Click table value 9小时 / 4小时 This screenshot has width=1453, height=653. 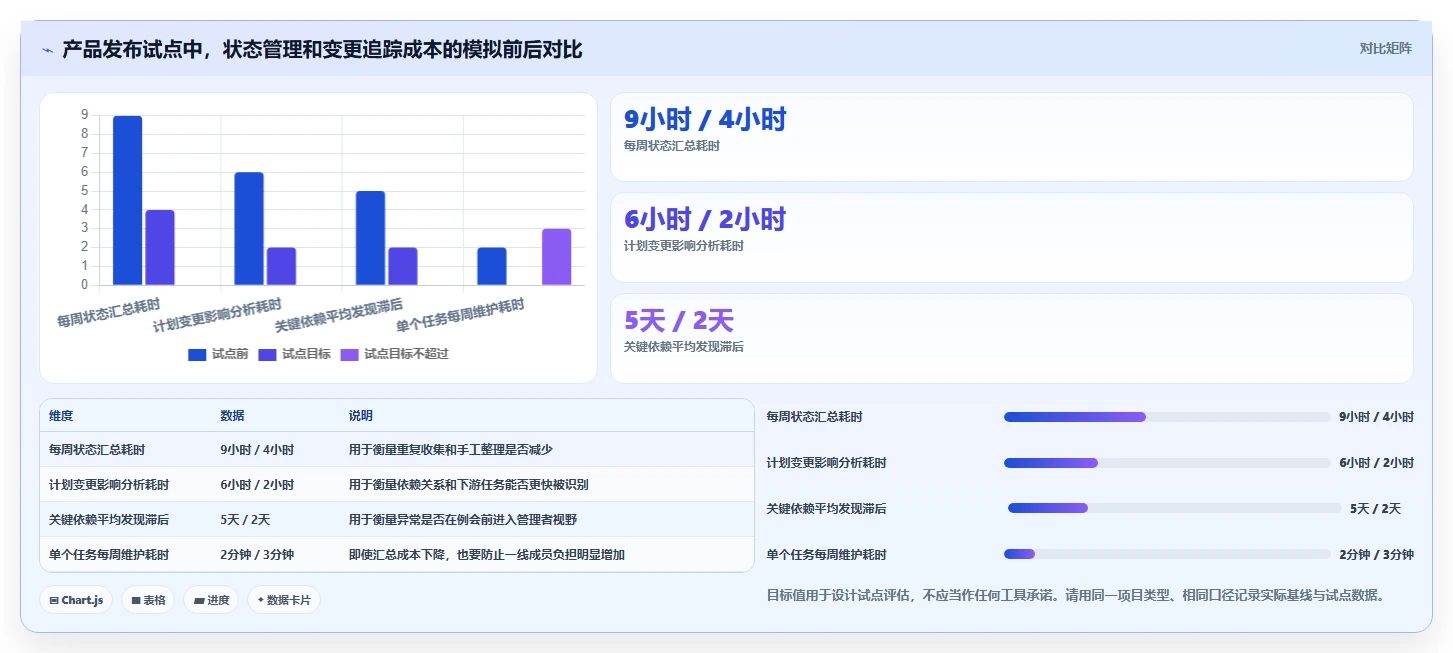point(257,450)
